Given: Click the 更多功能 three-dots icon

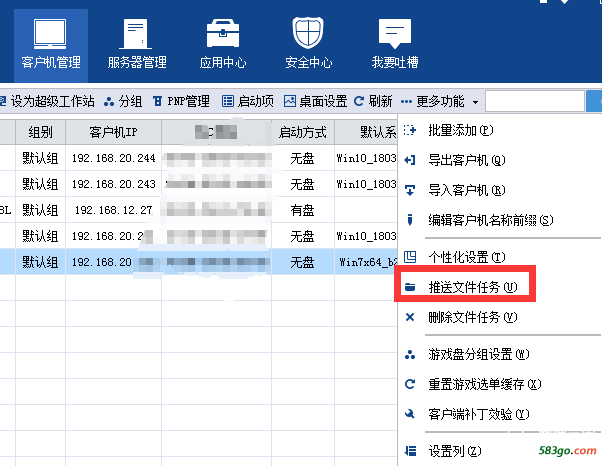Looking at the screenshot, I should pyautogui.click(x=406, y=102).
